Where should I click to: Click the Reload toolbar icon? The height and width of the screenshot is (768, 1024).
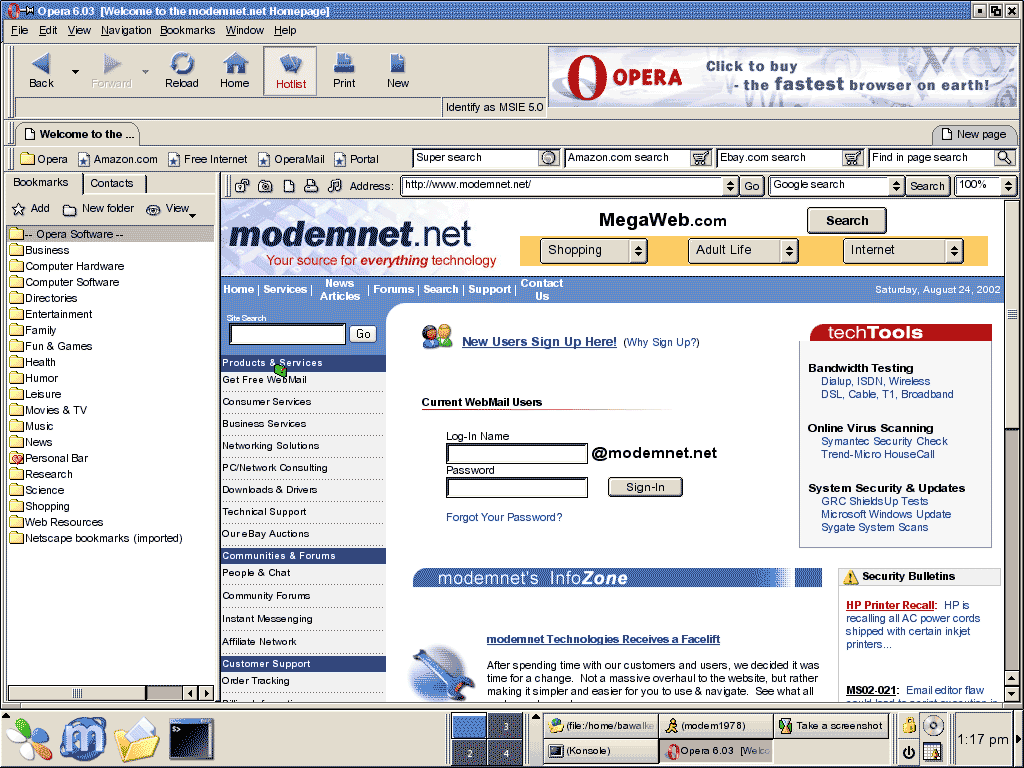[182, 70]
